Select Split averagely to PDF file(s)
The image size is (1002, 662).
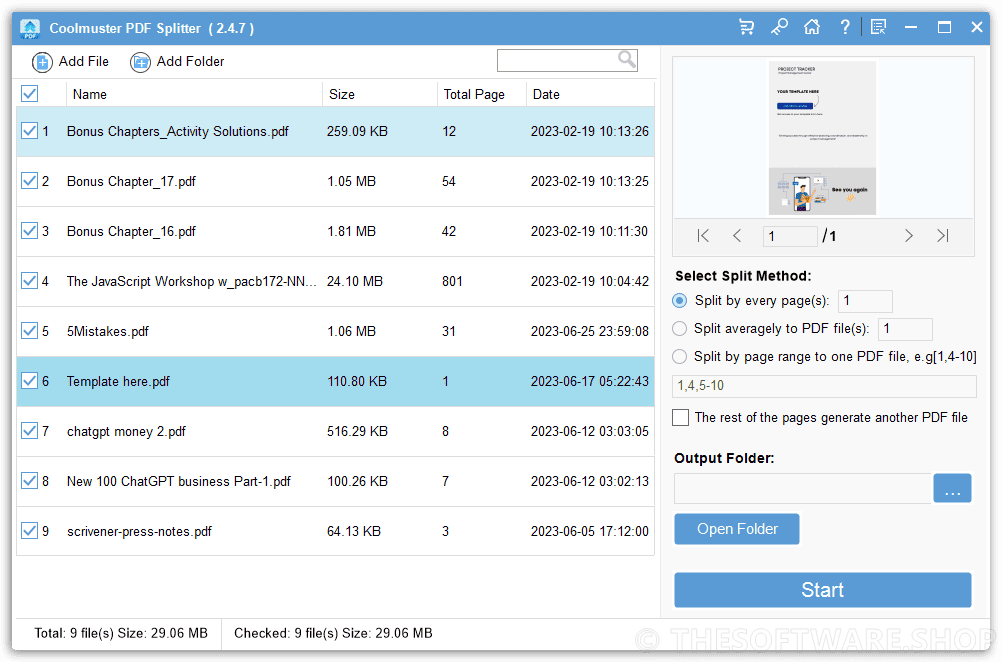[x=680, y=328]
